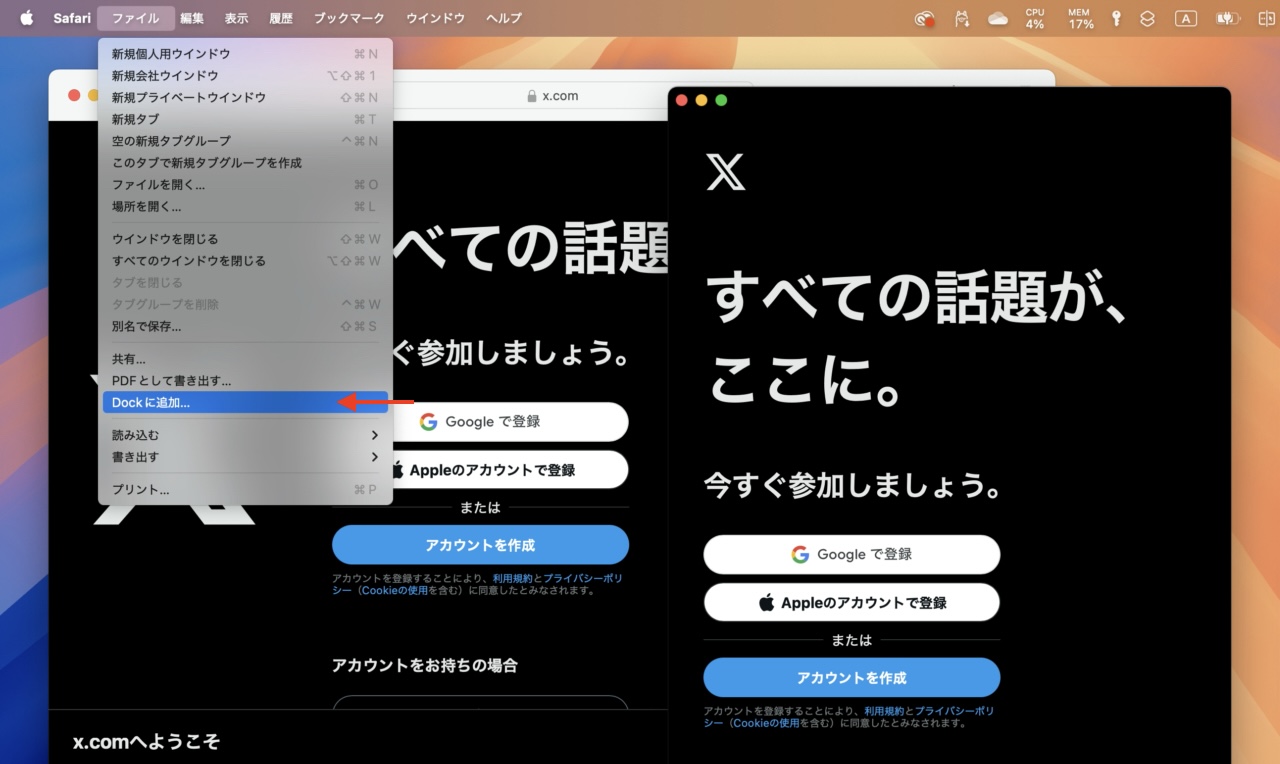Select ファイルを開く... menu entry
The width and height of the screenshot is (1280, 764).
[245, 185]
